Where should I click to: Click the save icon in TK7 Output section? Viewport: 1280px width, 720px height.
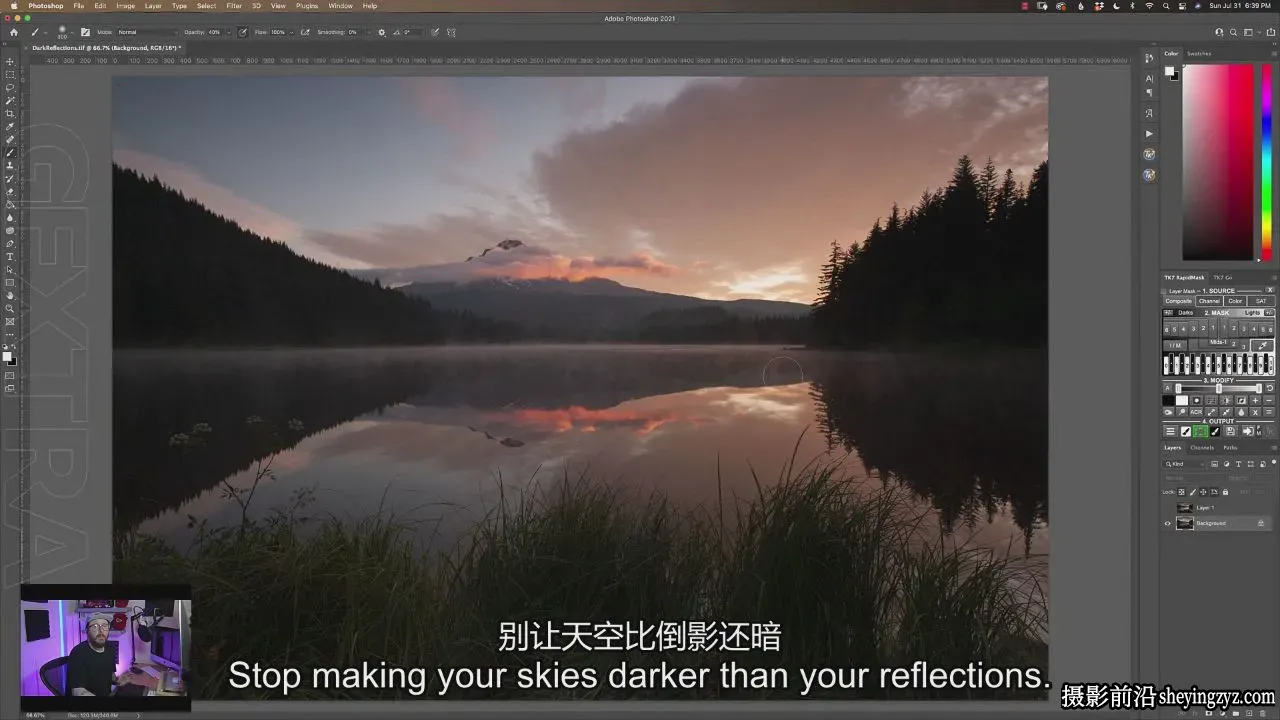(x=1231, y=431)
